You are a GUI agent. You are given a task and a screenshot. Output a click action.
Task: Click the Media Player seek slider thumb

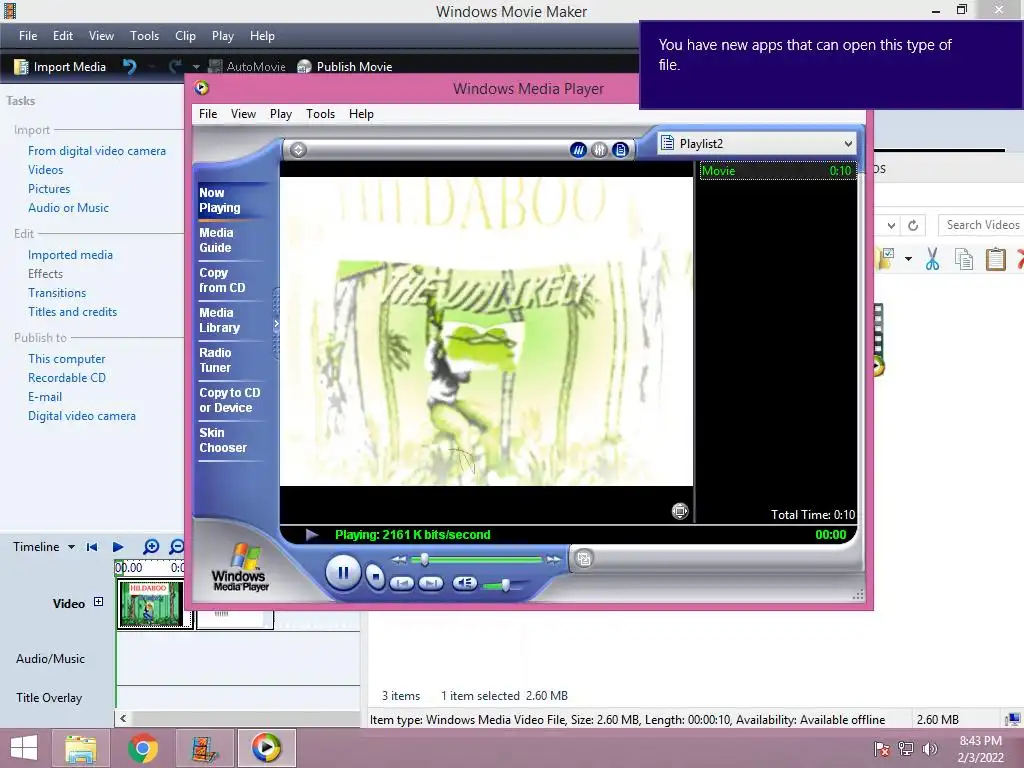[x=424, y=559]
